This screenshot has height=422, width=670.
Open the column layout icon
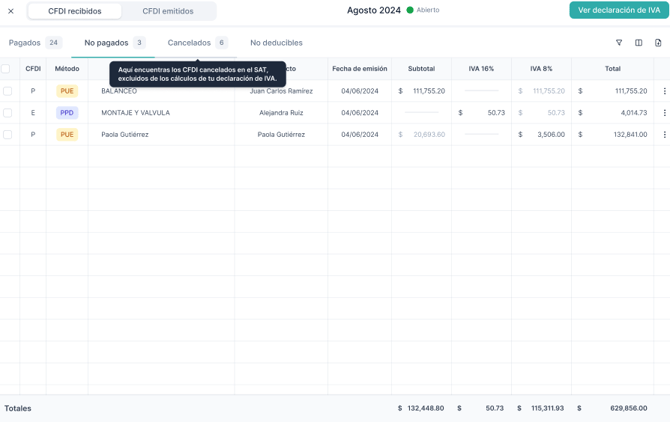pyautogui.click(x=639, y=43)
